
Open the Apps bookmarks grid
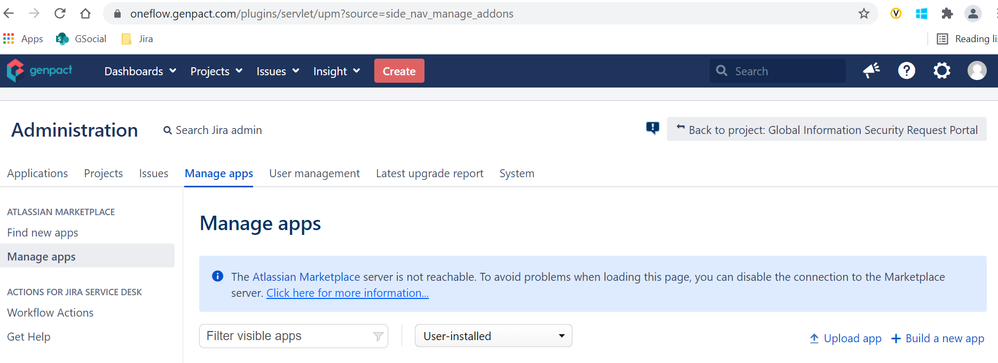(x=23, y=39)
